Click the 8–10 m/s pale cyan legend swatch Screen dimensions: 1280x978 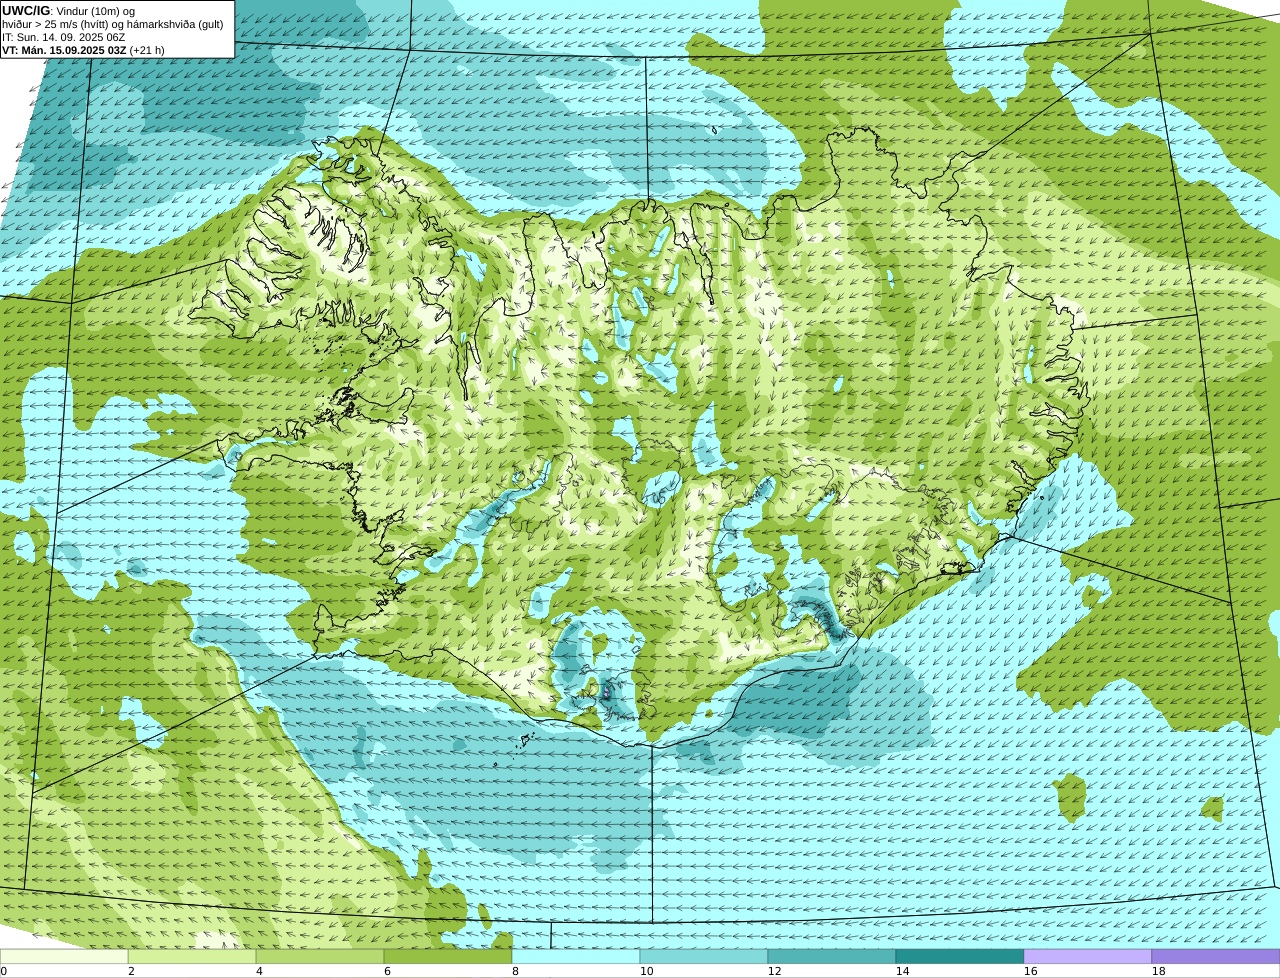pyautogui.click(x=576, y=957)
